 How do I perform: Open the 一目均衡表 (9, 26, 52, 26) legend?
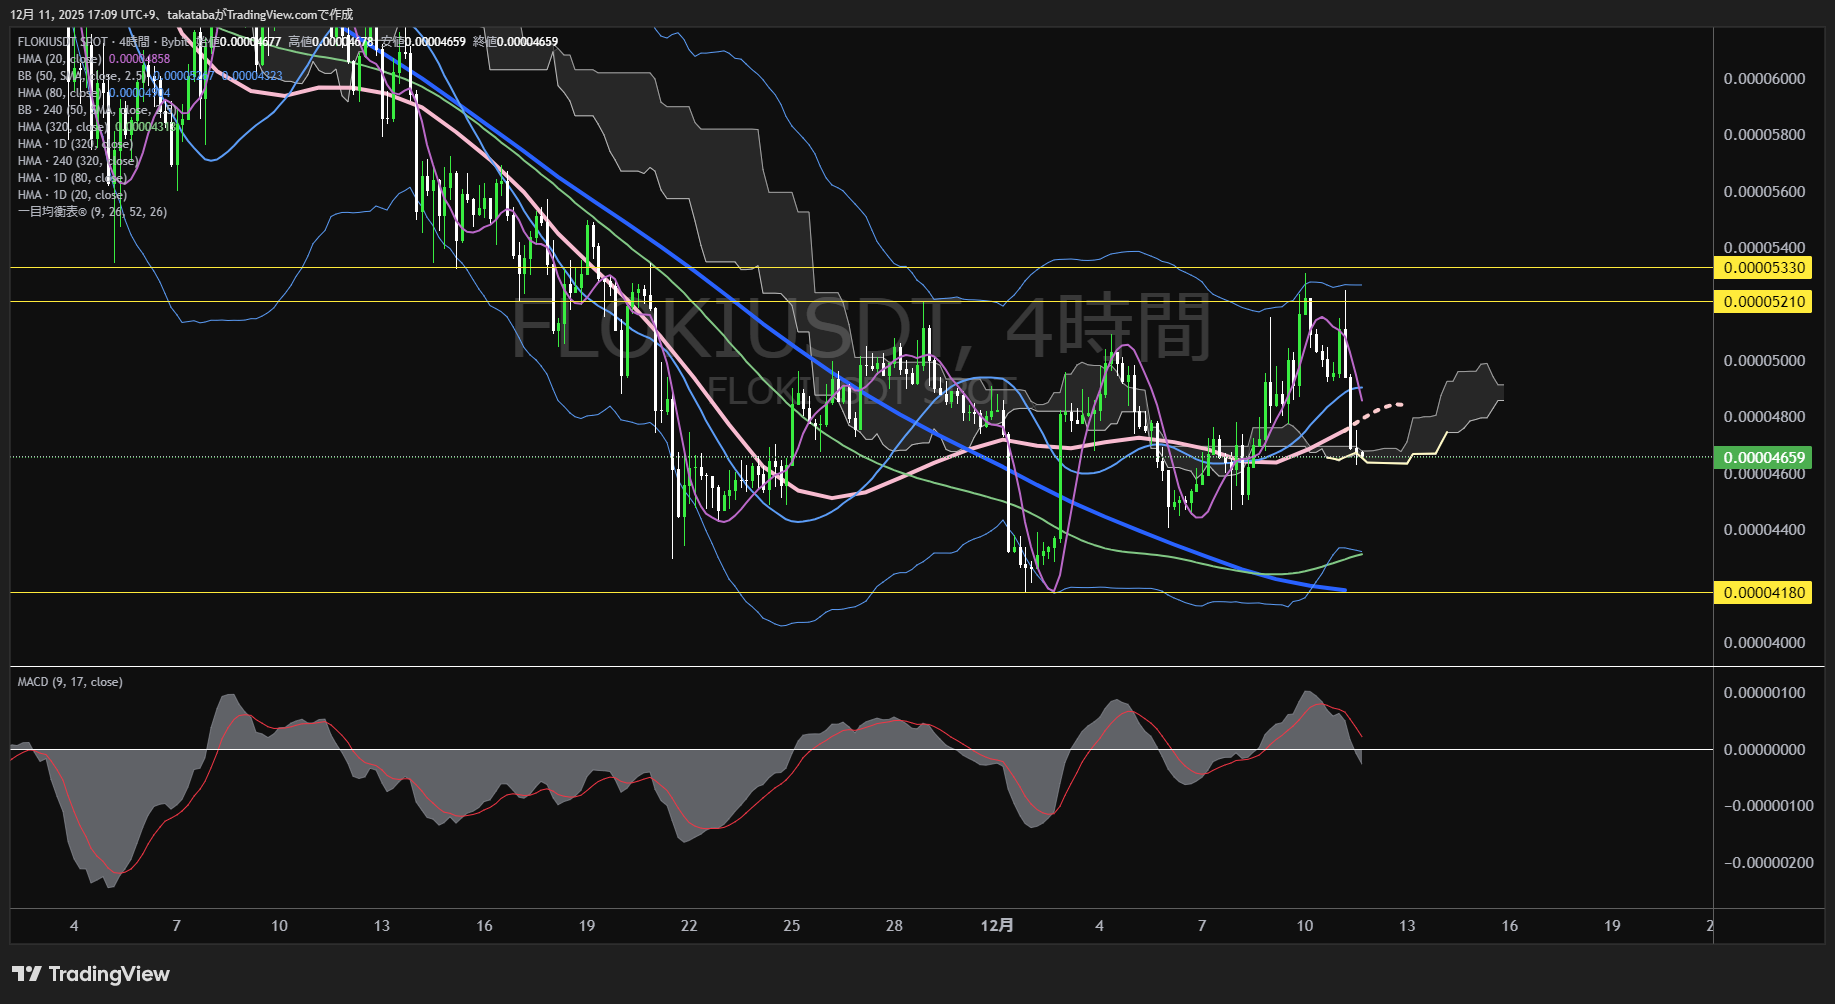click(x=92, y=212)
